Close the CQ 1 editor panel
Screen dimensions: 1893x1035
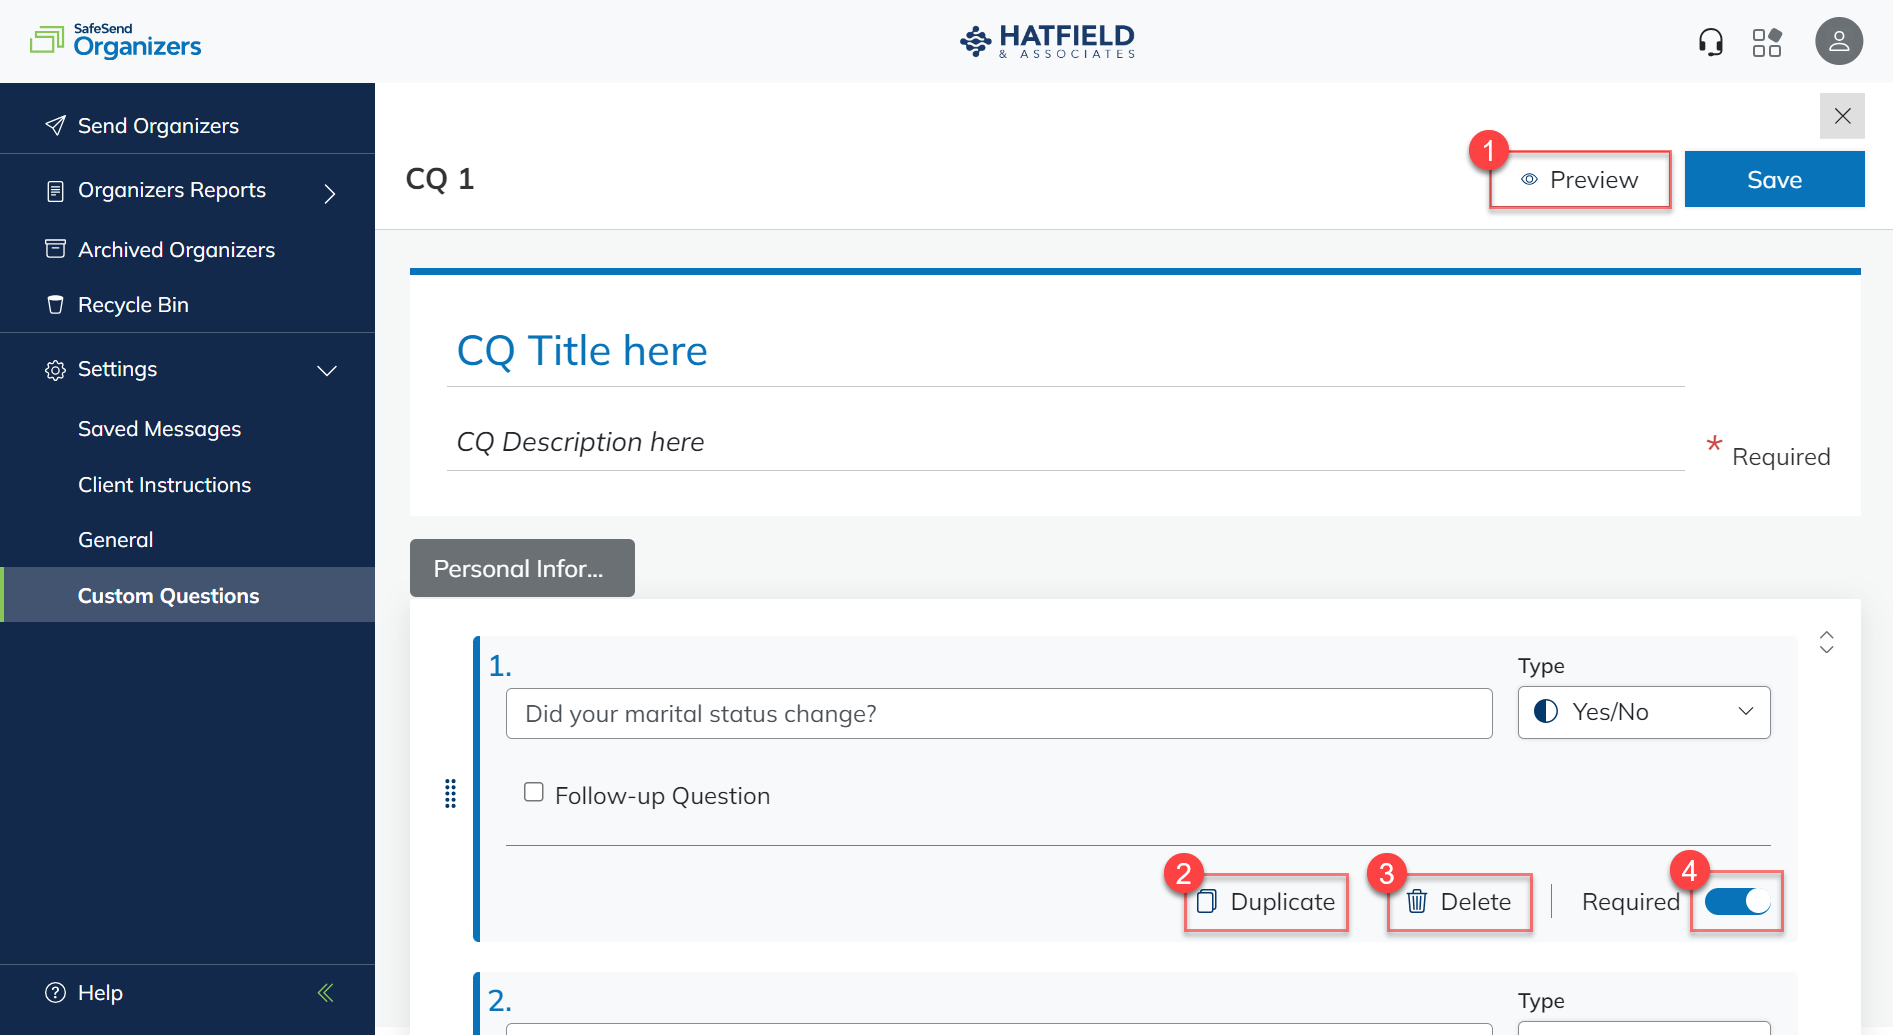(x=1841, y=116)
